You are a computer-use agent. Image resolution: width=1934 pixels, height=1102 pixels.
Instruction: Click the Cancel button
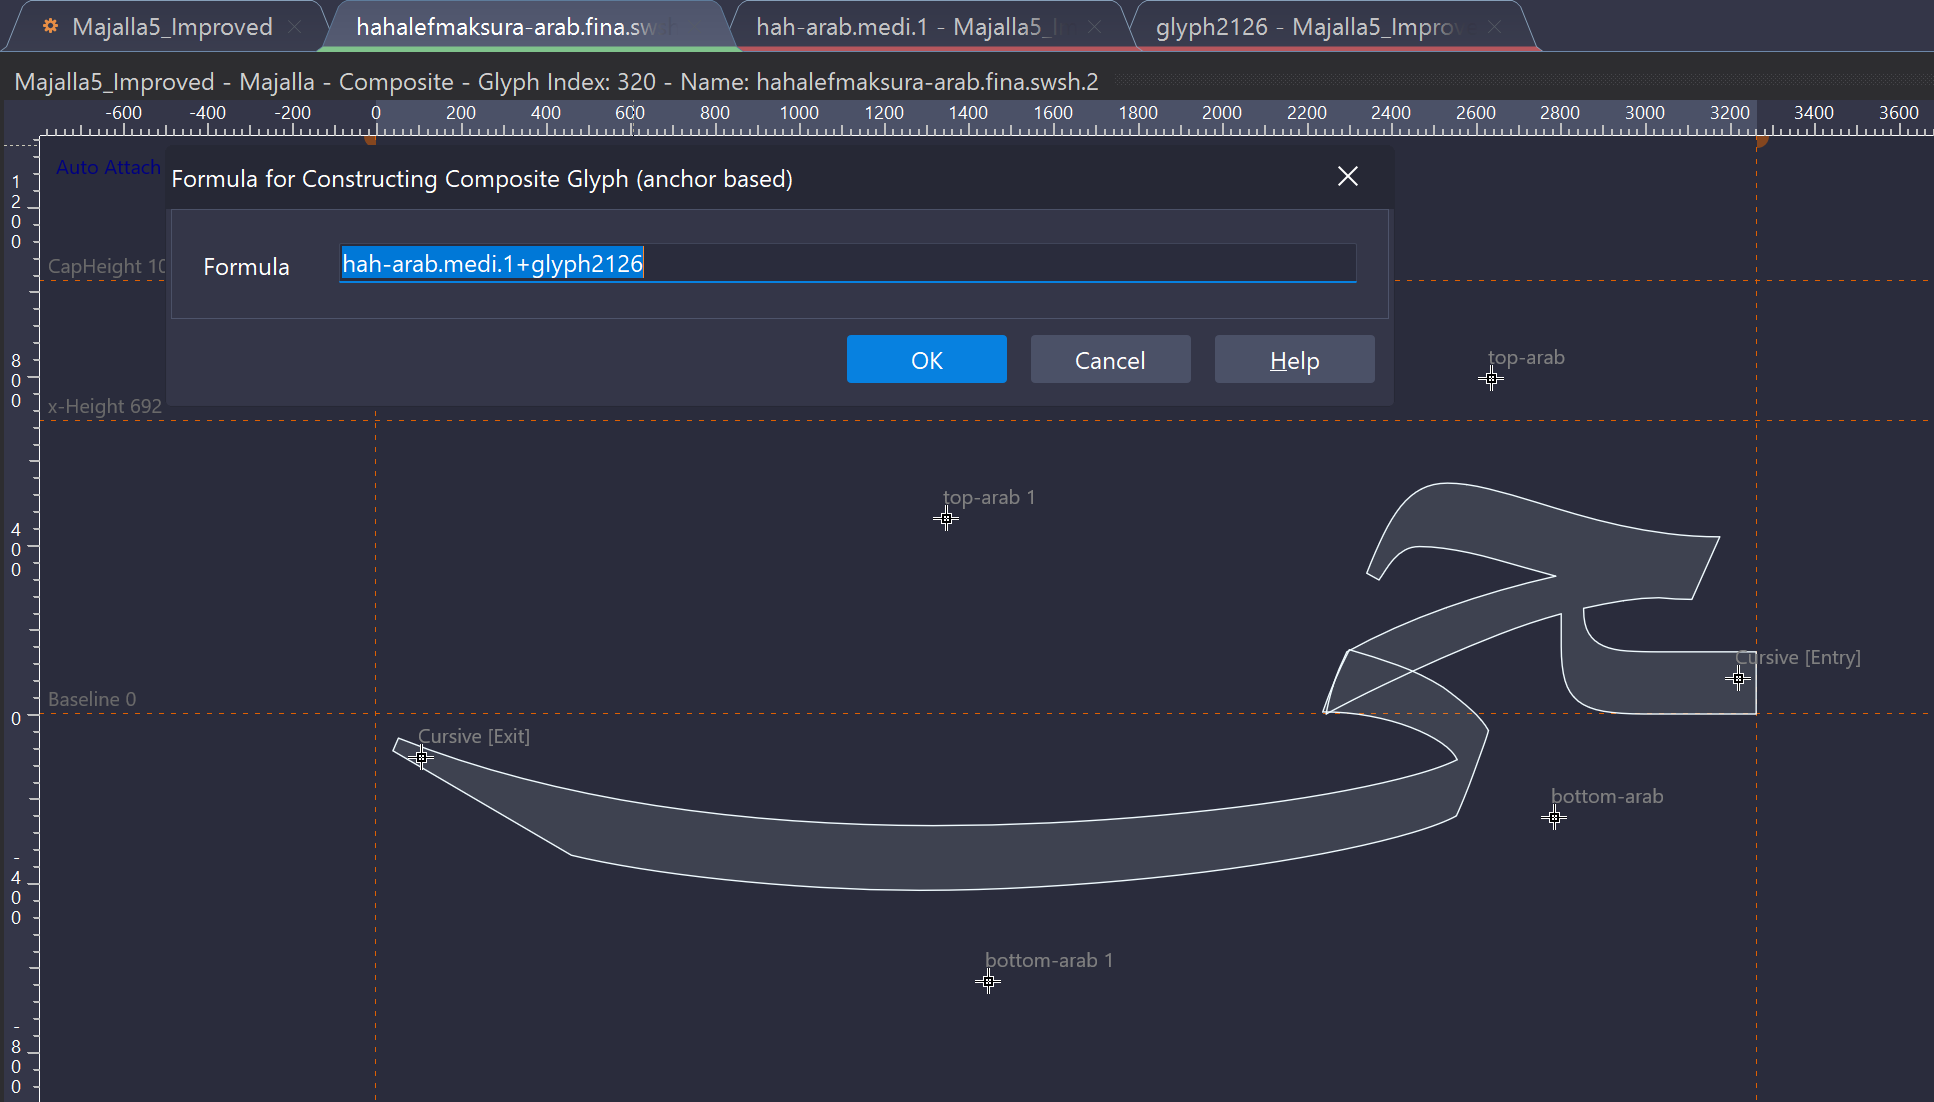click(x=1110, y=360)
